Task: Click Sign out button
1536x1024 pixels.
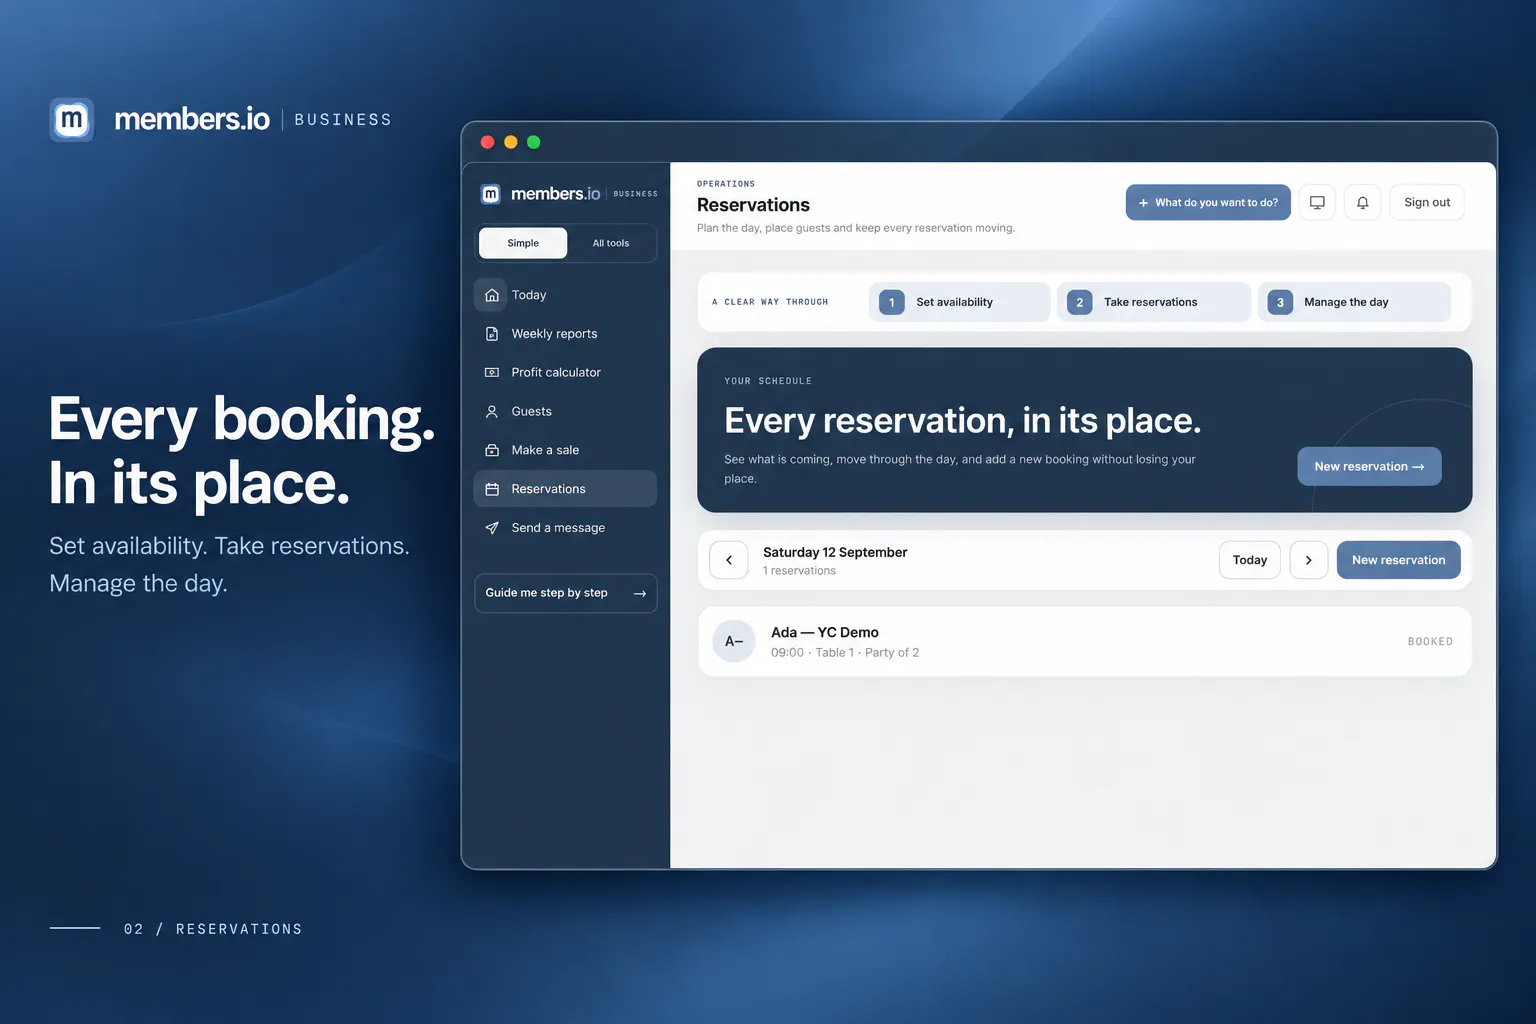Action: 1427,202
